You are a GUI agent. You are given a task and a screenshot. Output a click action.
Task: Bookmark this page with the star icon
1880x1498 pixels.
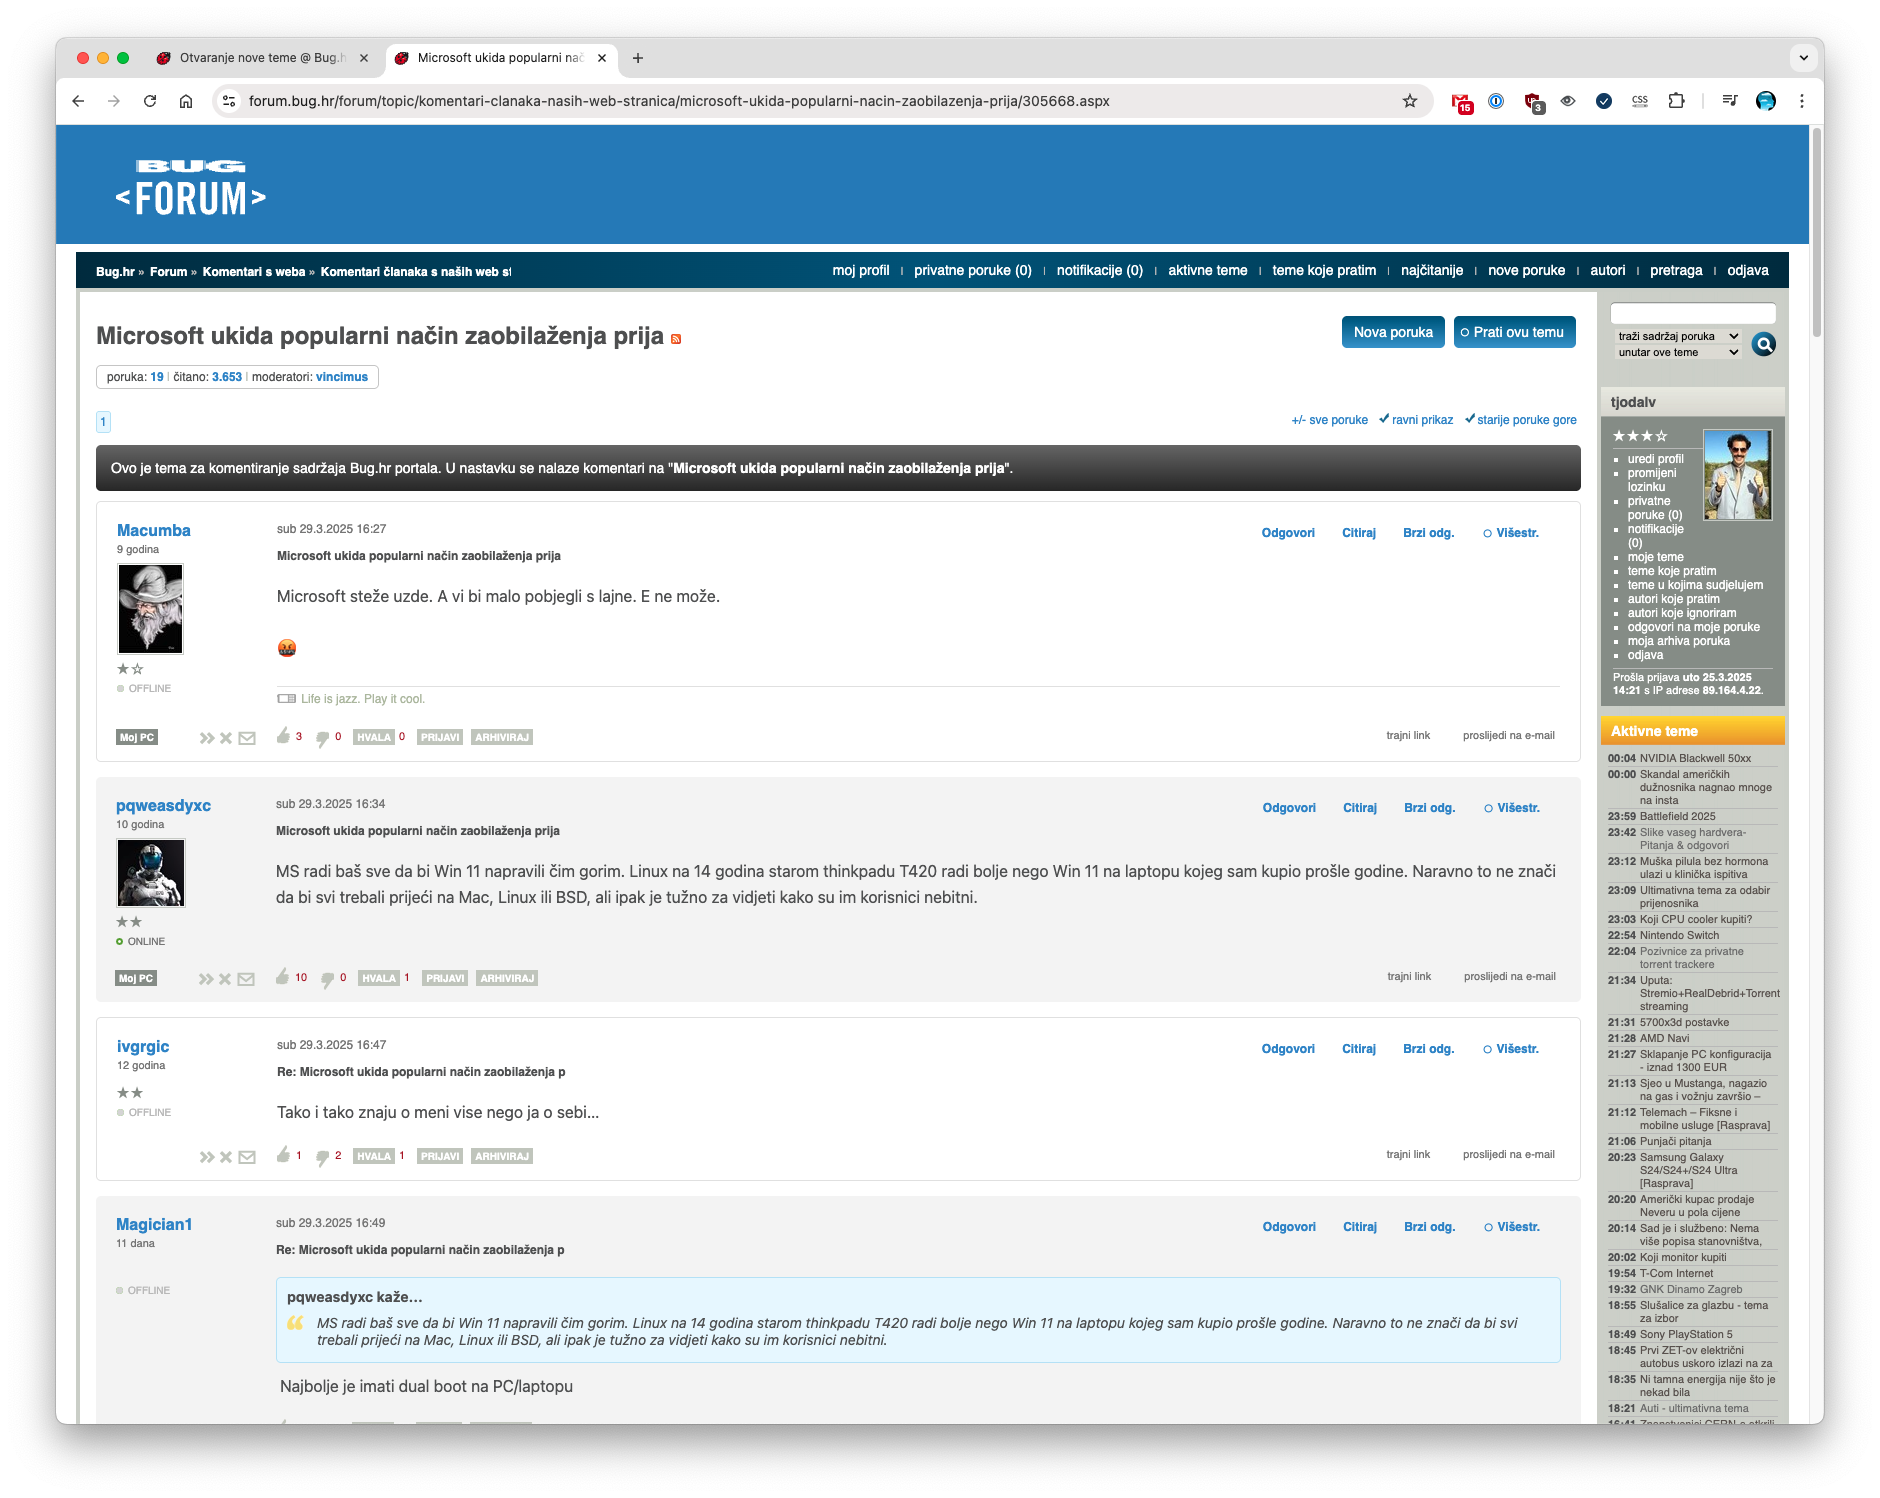[1410, 101]
